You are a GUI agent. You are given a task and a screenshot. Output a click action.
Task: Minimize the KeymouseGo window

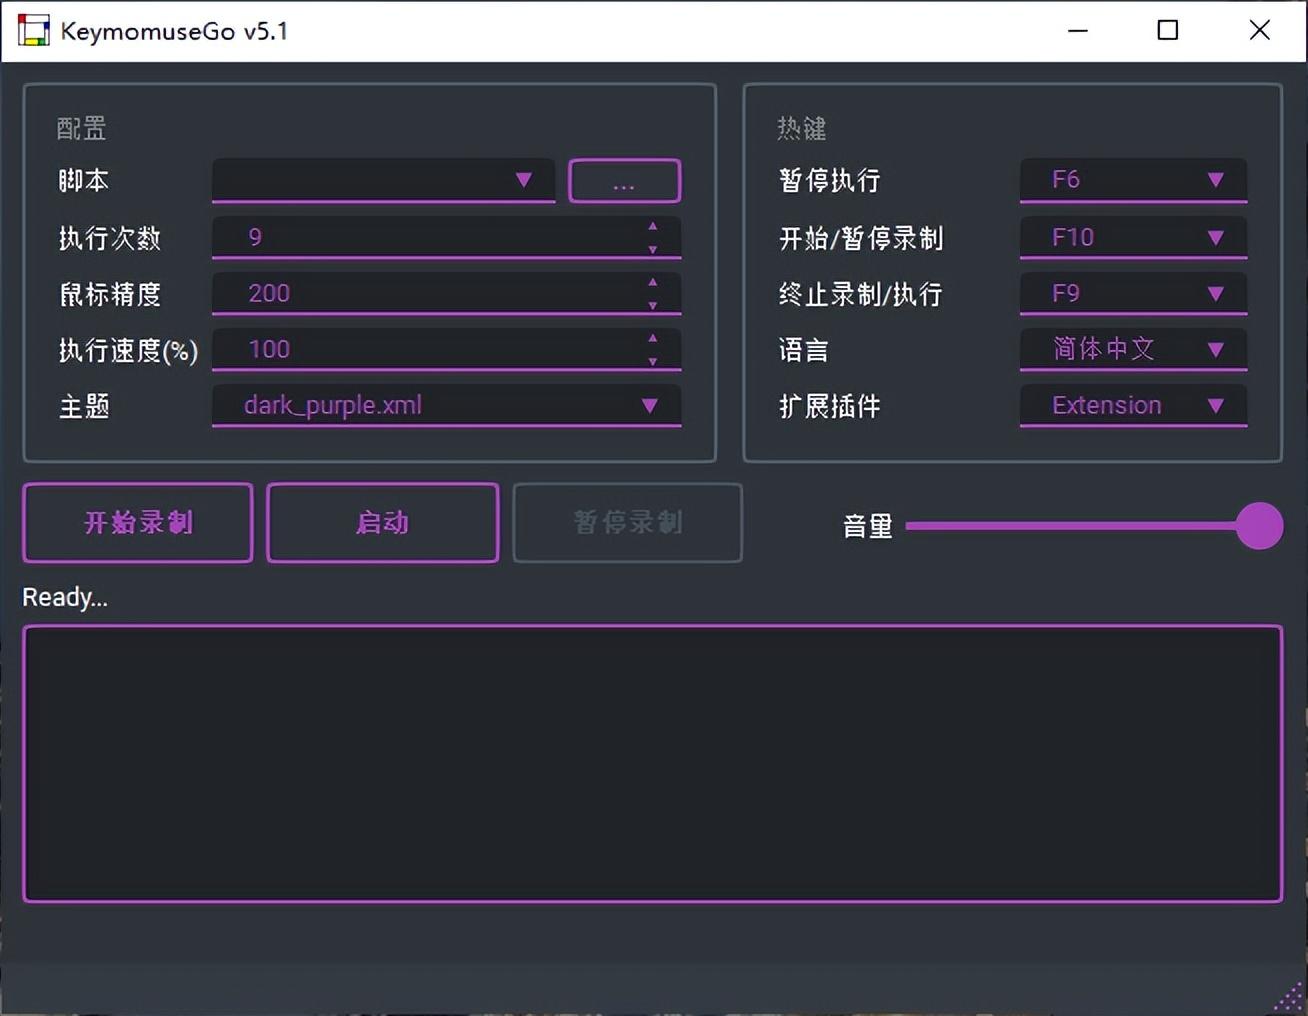click(x=1078, y=30)
